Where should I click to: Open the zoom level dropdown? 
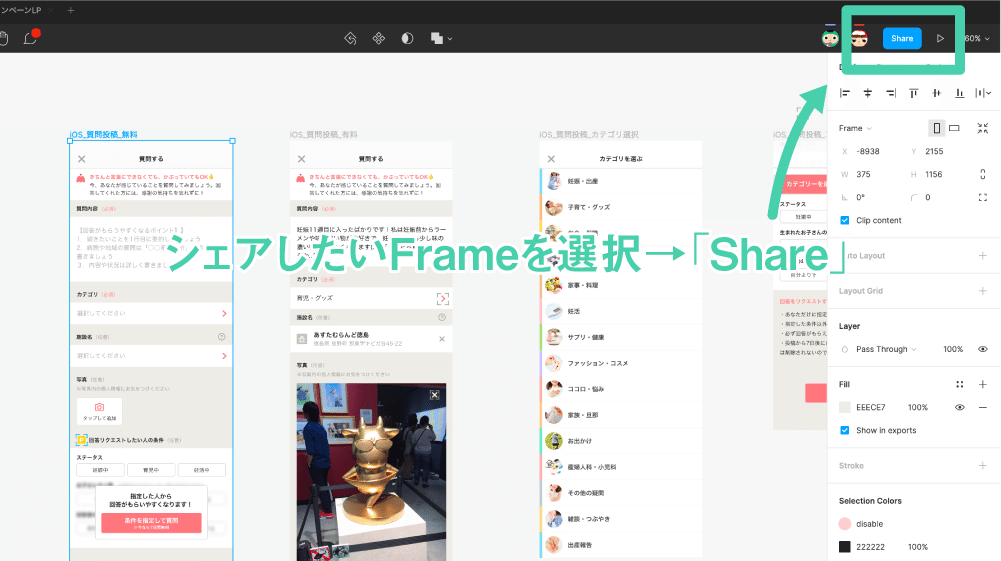tap(977, 38)
